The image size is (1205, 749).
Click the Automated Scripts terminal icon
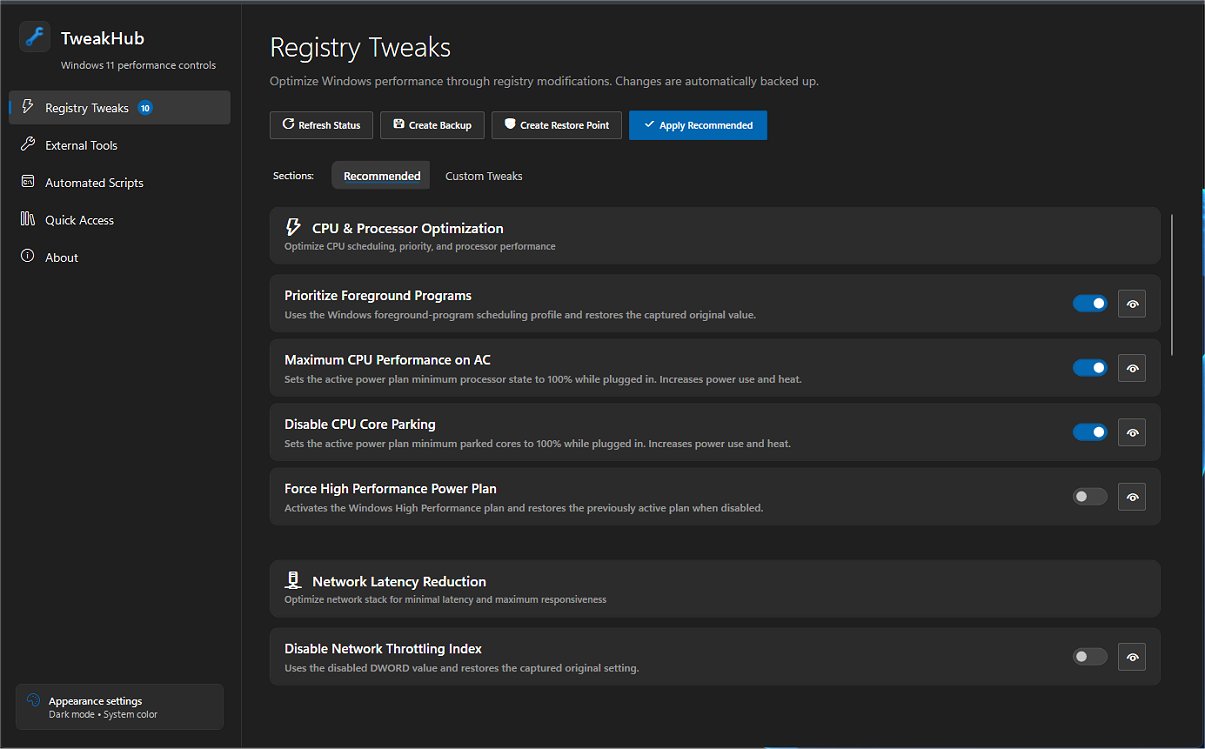click(28, 182)
